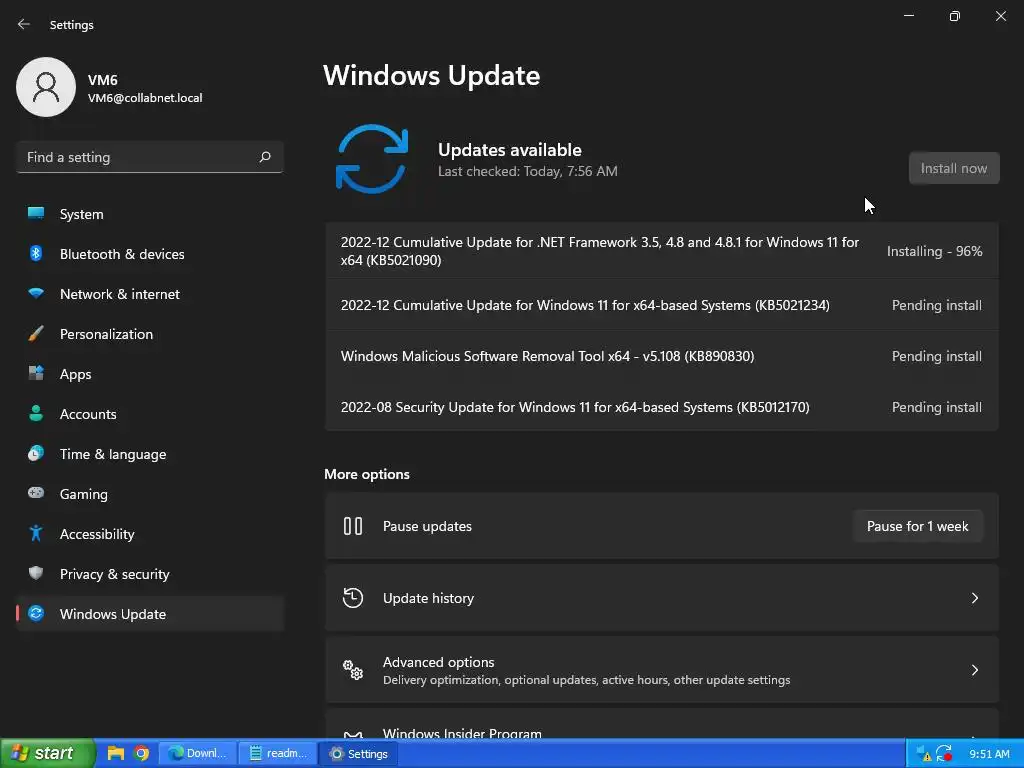Click the Advanced options gears icon
Image resolution: width=1024 pixels, height=768 pixels.
pyautogui.click(x=353, y=669)
